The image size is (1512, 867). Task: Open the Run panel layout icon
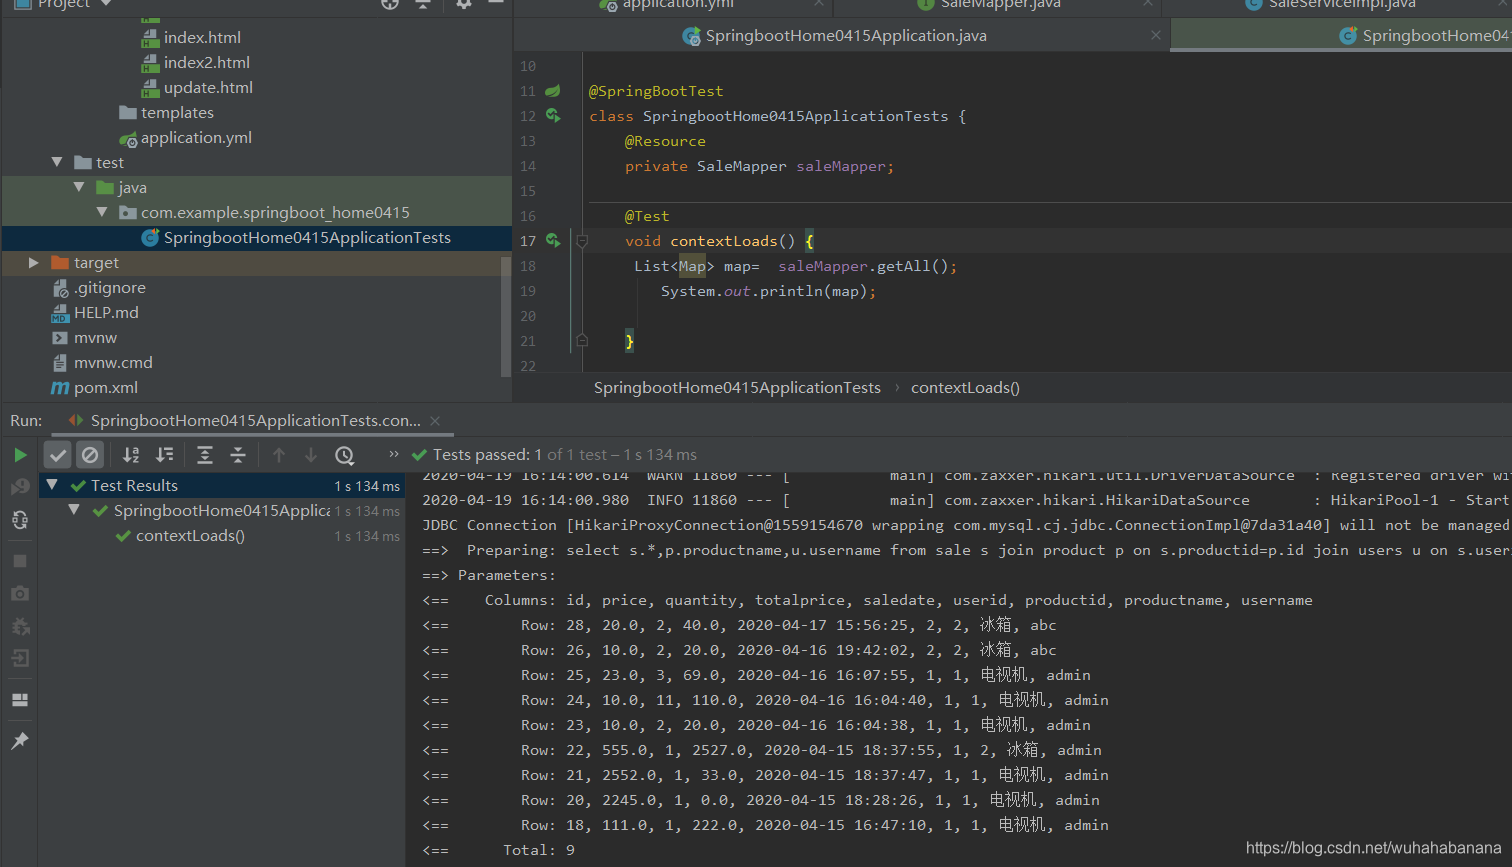(20, 700)
